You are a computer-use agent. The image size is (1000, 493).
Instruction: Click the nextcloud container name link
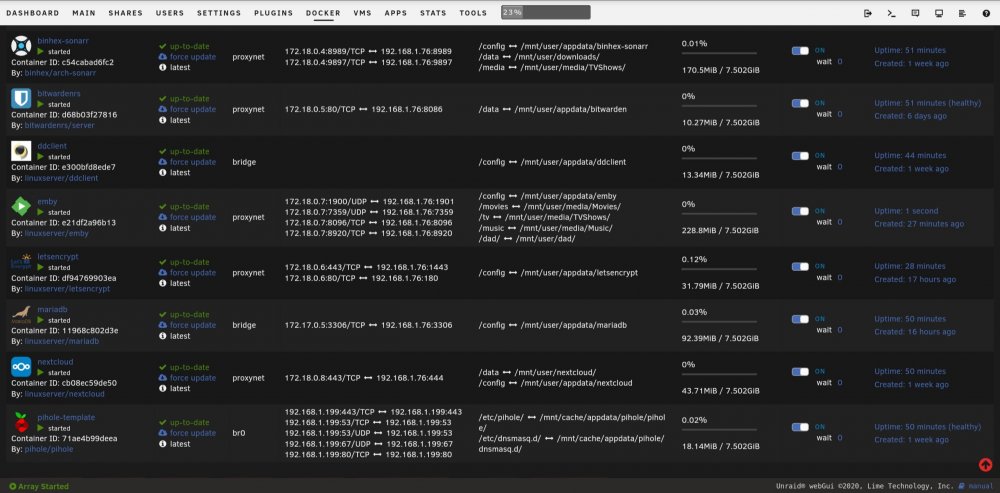tap(55, 362)
